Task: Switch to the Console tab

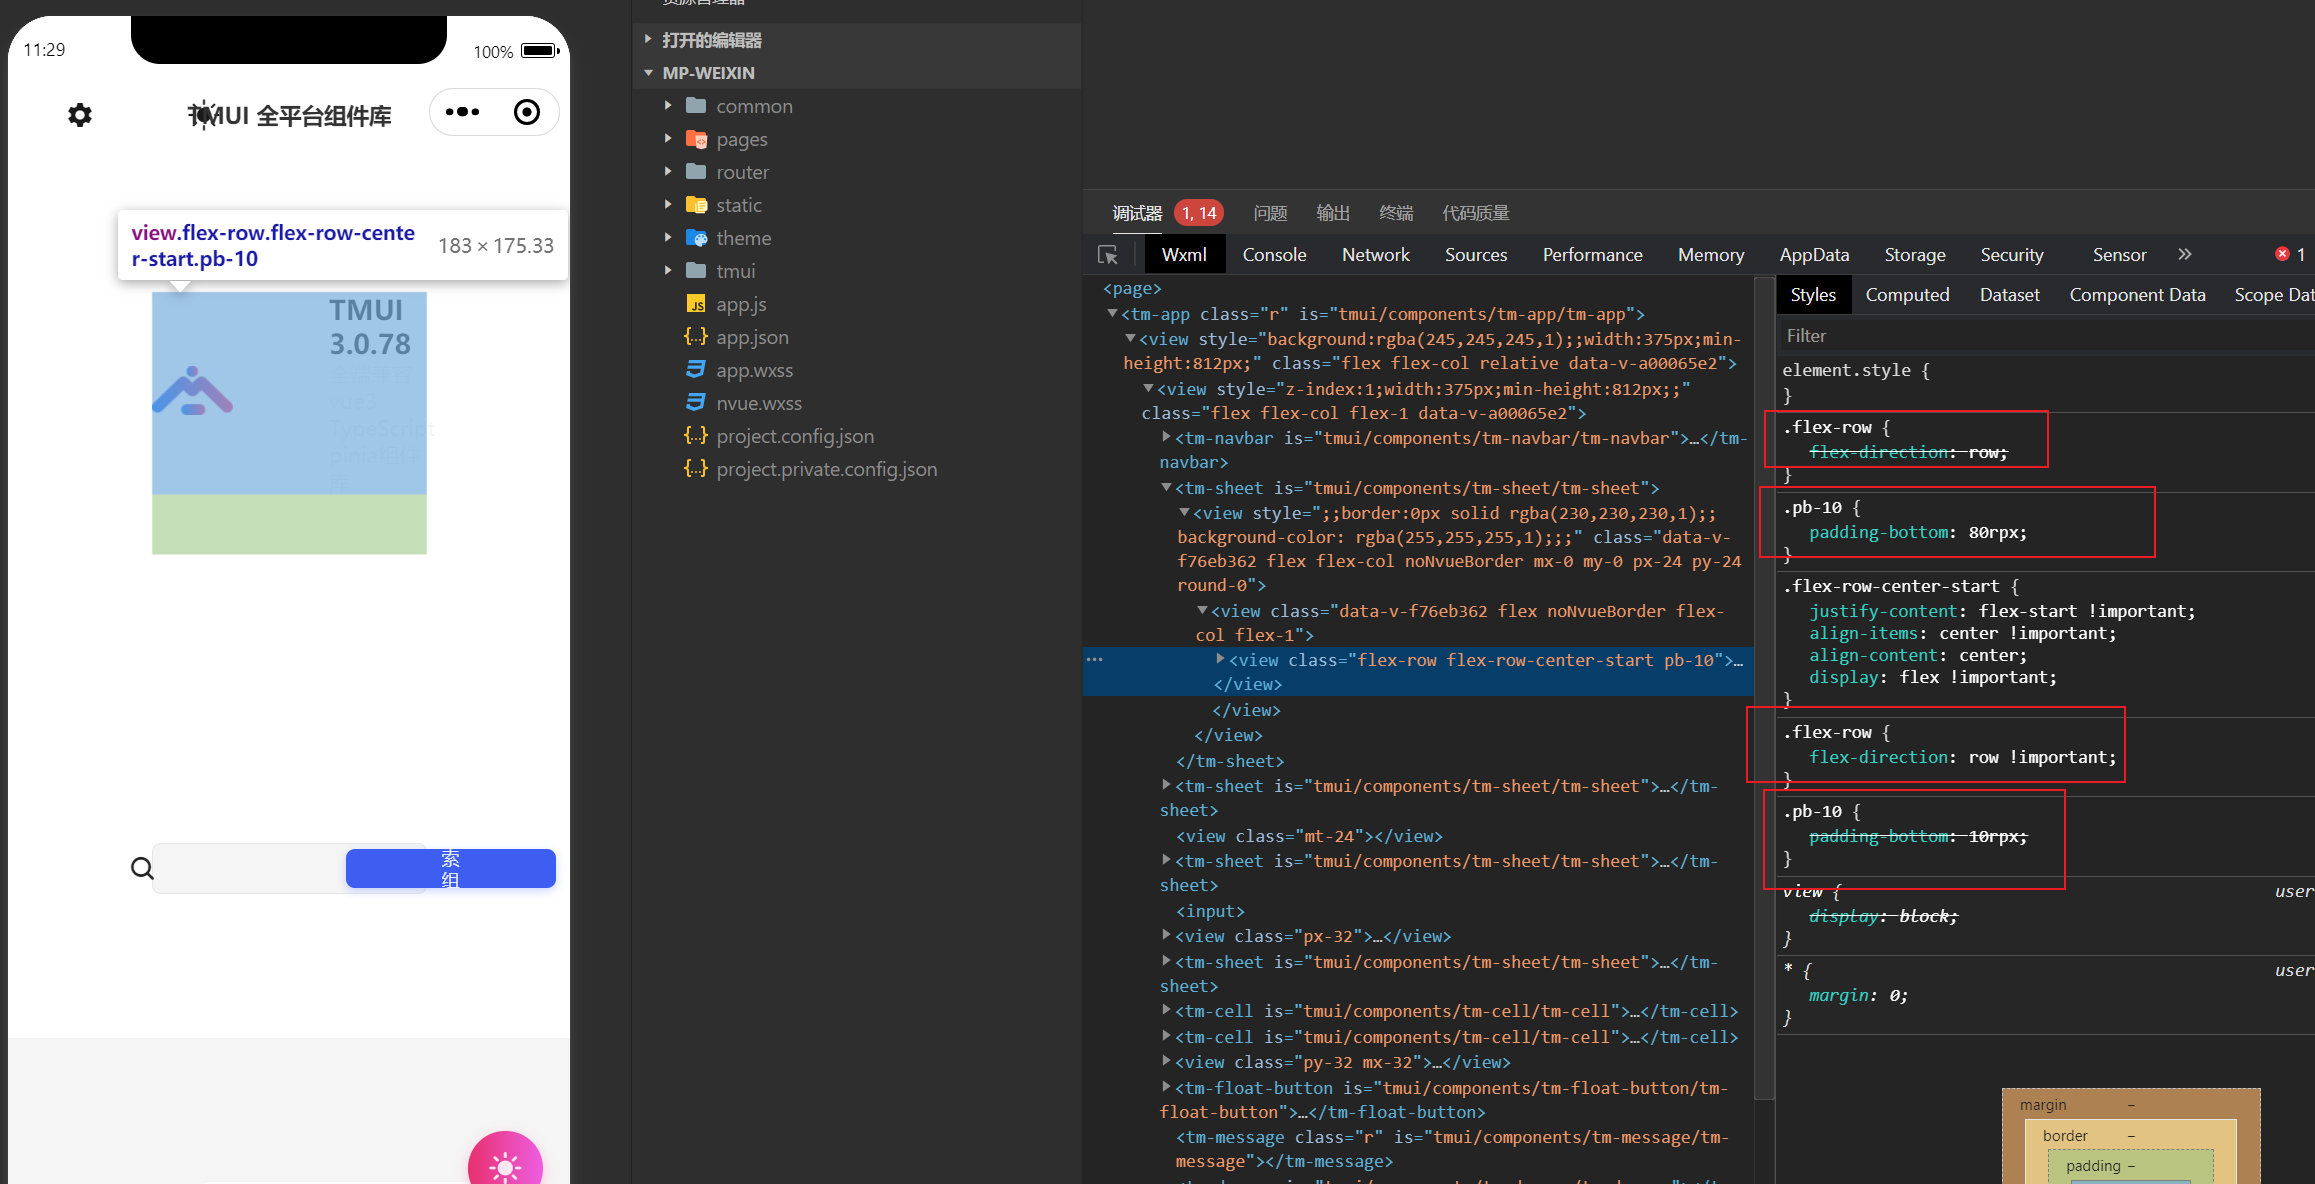Action: (1274, 255)
